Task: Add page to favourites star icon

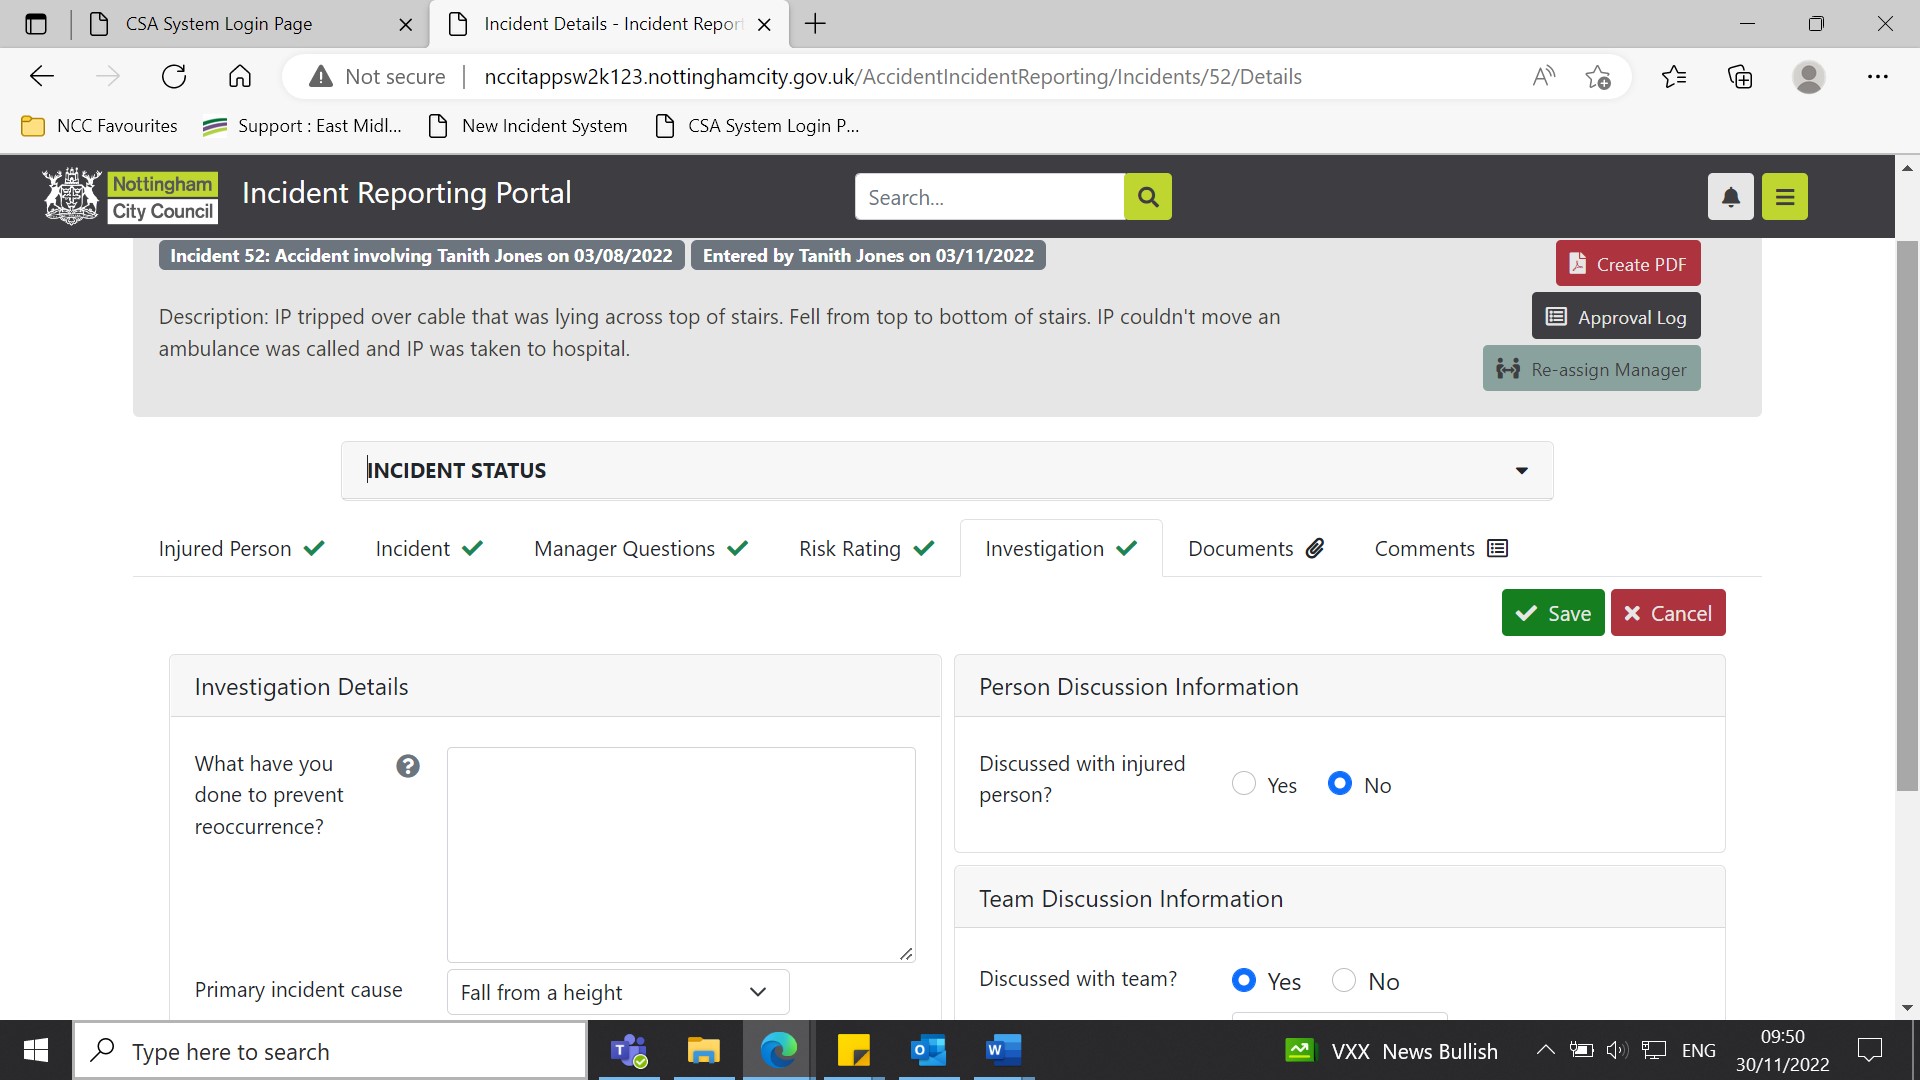Action: [1597, 77]
